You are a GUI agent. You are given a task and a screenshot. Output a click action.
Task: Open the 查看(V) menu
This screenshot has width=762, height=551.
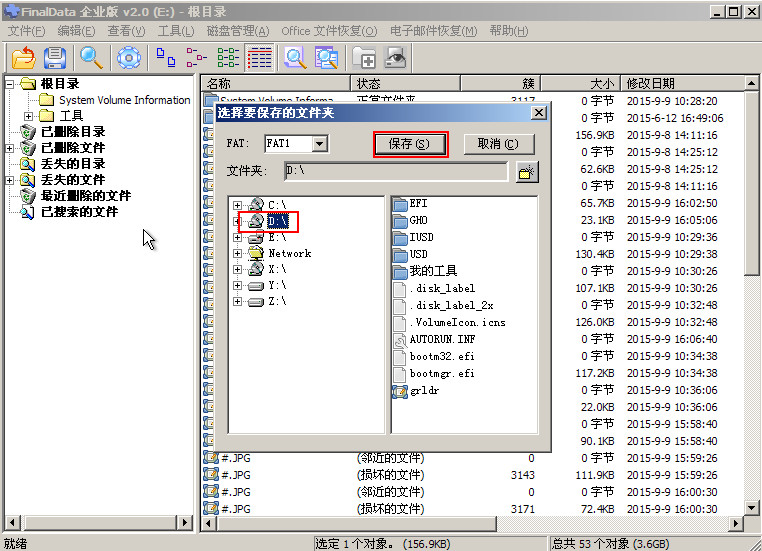(x=126, y=31)
